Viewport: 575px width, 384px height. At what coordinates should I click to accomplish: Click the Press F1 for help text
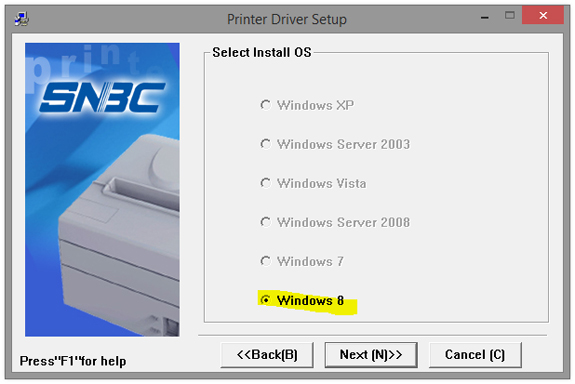tap(73, 361)
